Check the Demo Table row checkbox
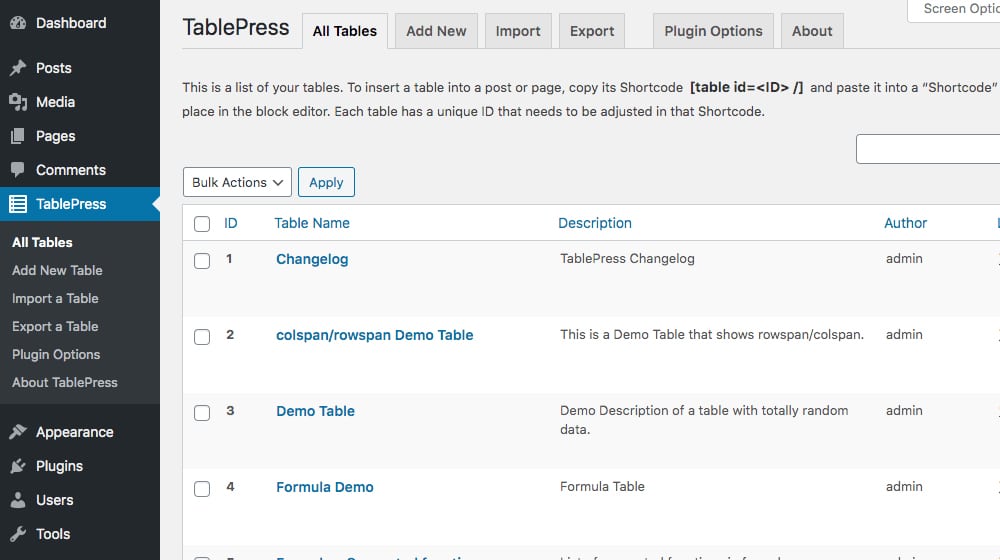1000x560 pixels. [202, 413]
